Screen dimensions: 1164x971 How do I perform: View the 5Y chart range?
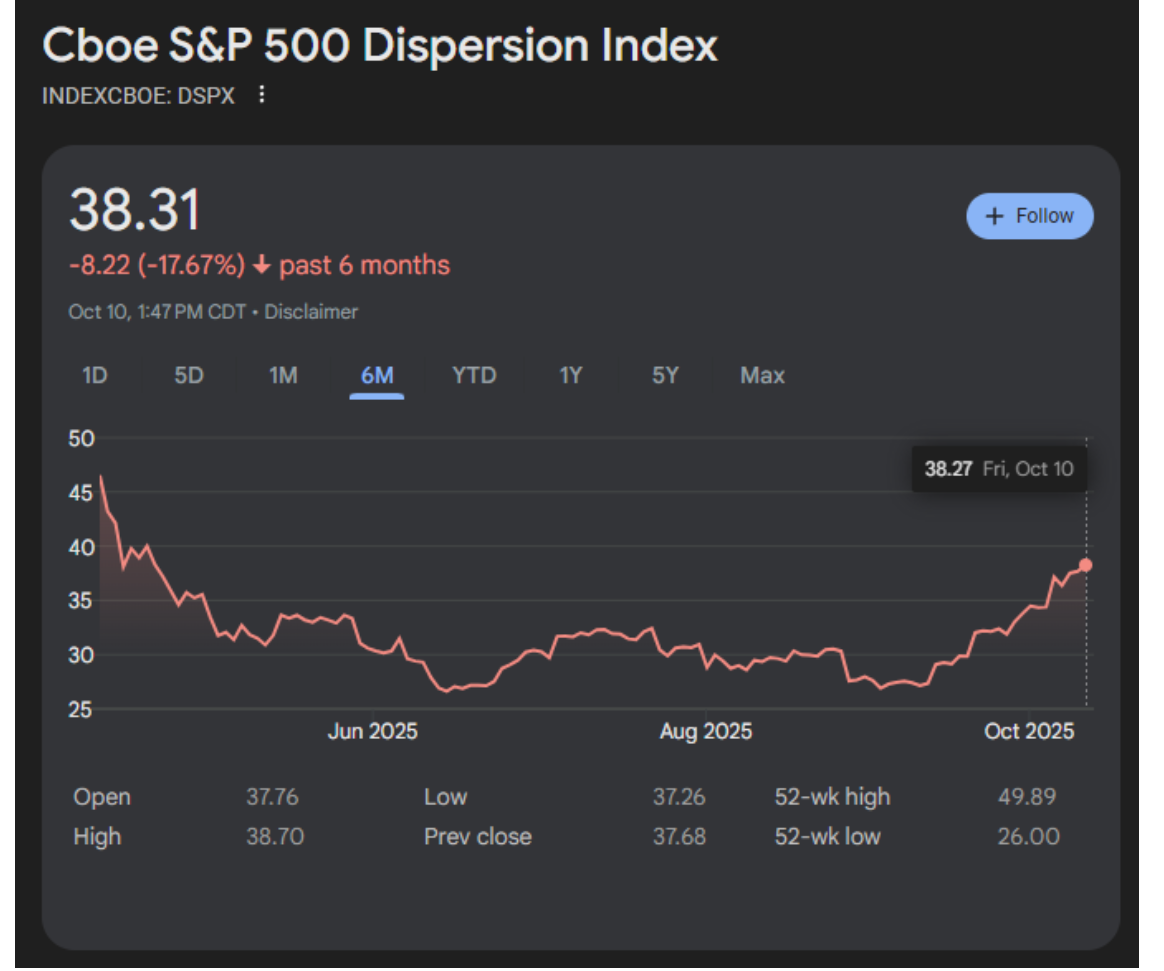665,376
